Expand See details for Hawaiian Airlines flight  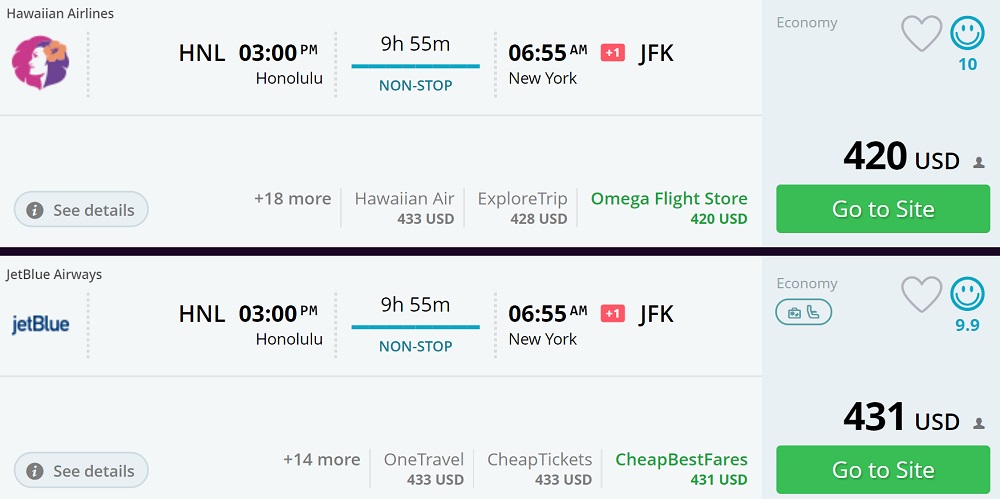click(x=81, y=210)
